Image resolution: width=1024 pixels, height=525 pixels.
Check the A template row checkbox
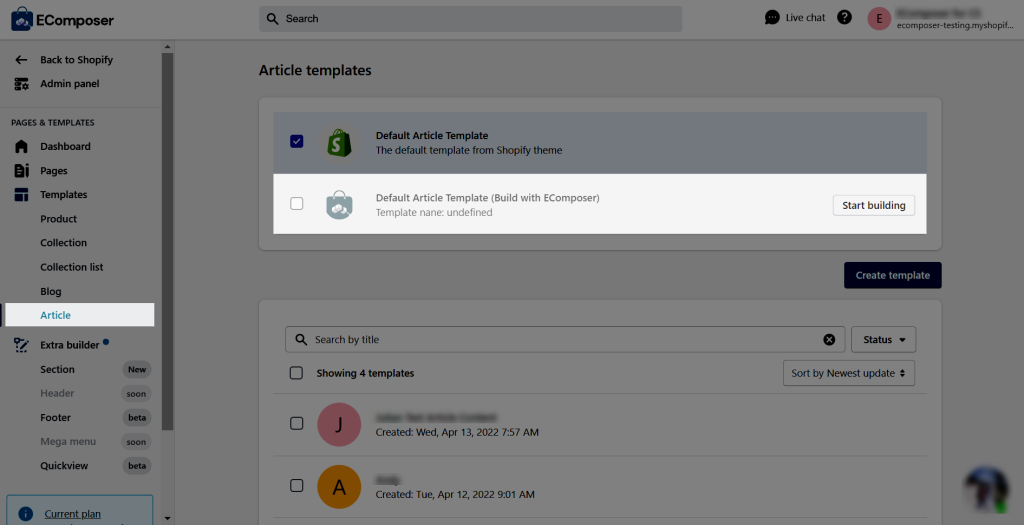click(x=296, y=485)
